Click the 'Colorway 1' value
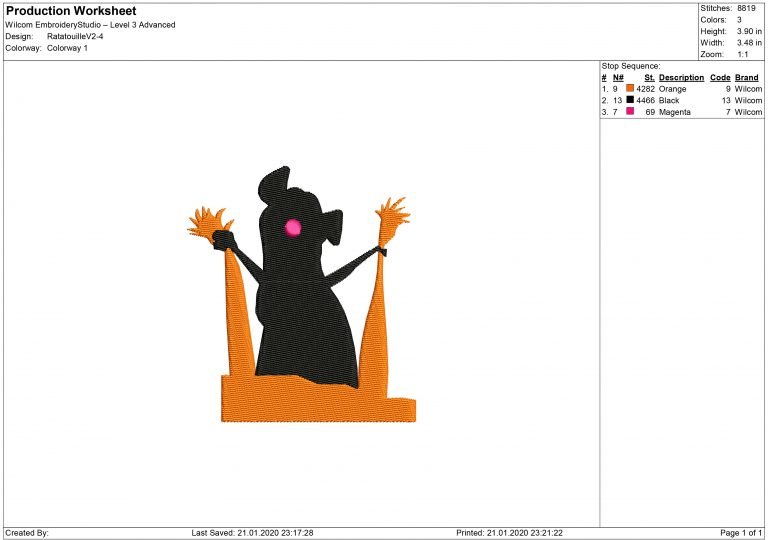Viewport: 768px width, 540px height. [67, 48]
